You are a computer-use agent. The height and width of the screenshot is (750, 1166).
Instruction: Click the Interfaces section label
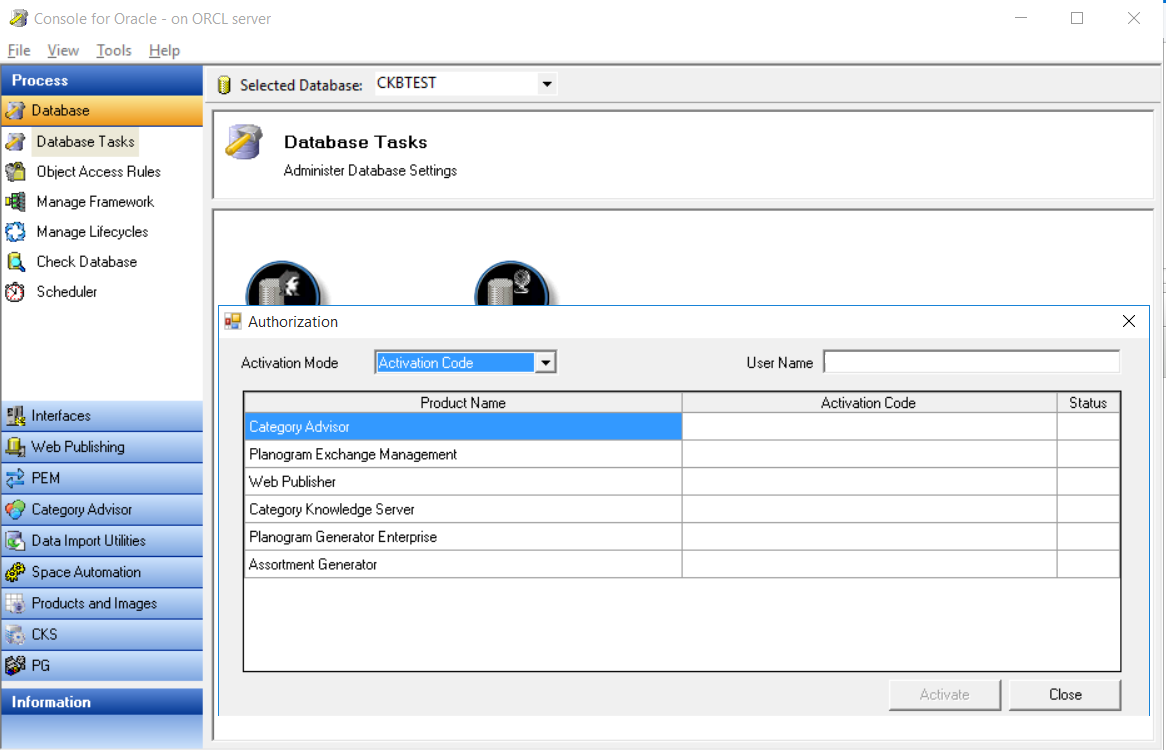pyautogui.click(x=61, y=416)
